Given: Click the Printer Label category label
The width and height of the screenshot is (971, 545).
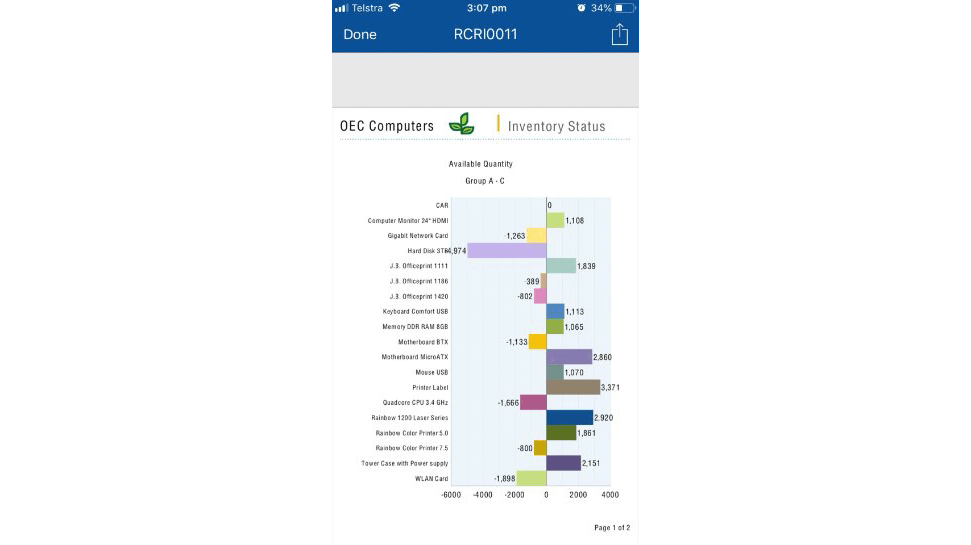Looking at the screenshot, I should [430, 388].
